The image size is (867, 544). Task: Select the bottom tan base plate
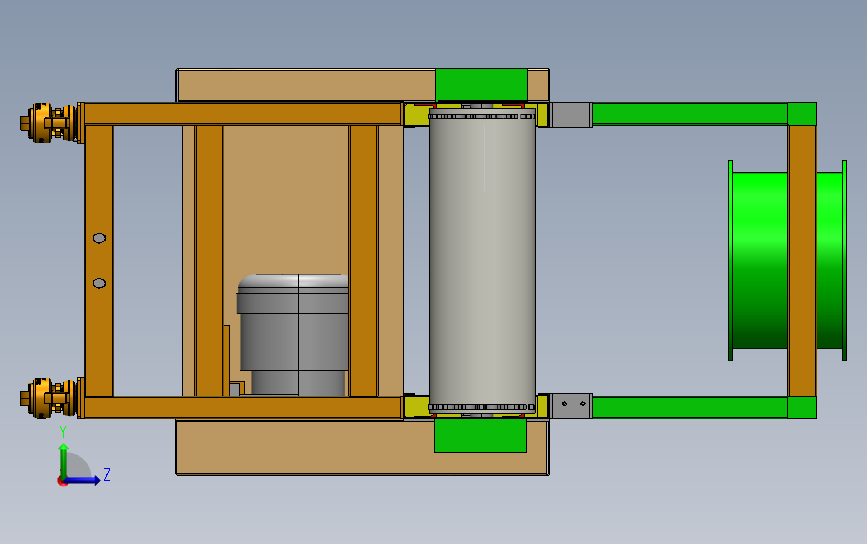[305, 447]
